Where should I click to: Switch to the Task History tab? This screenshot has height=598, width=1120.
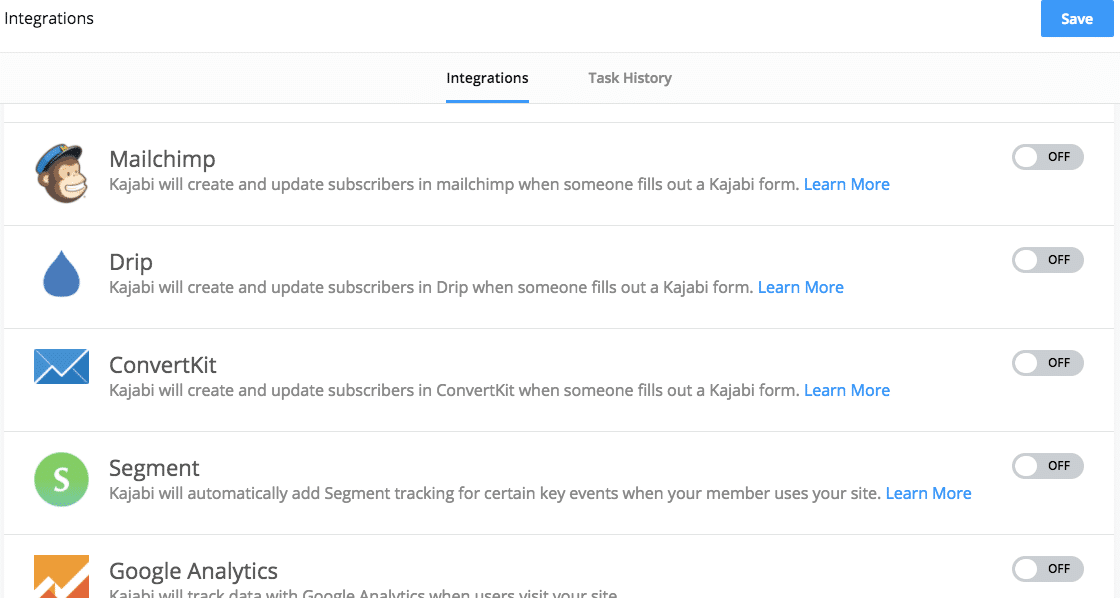click(x=629, y=78)
